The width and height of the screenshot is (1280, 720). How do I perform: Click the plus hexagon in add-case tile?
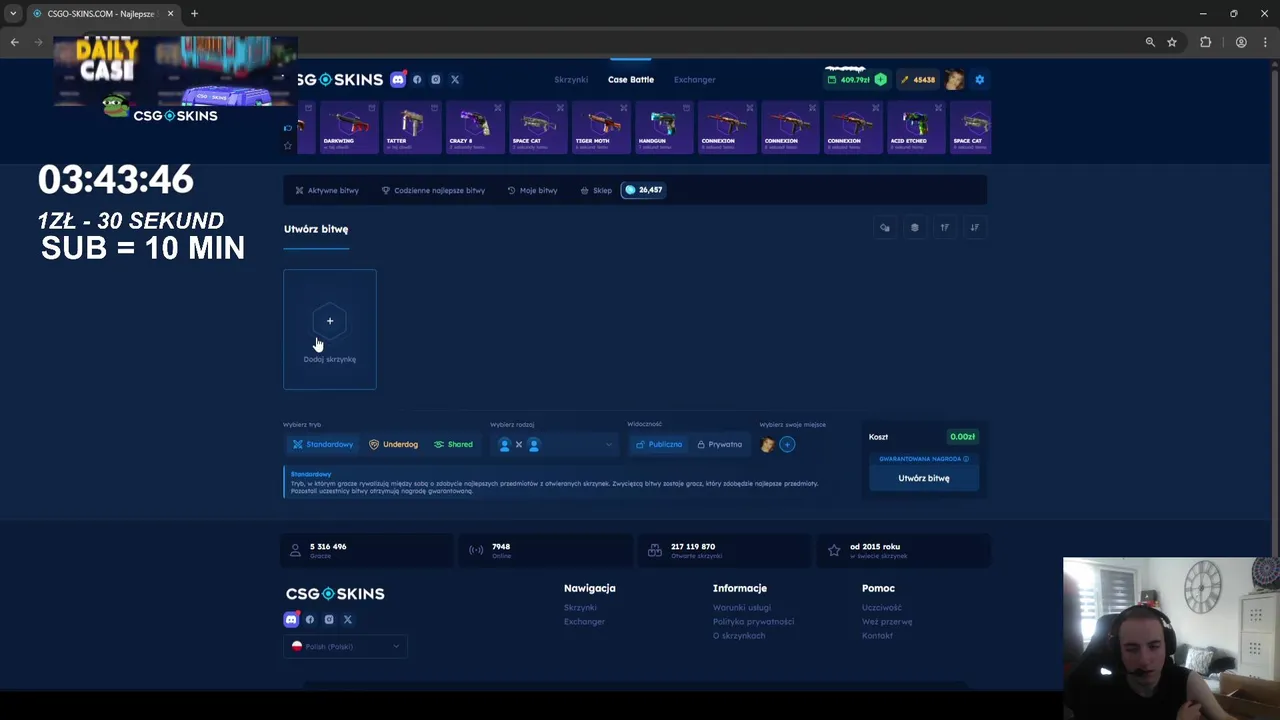330,321
